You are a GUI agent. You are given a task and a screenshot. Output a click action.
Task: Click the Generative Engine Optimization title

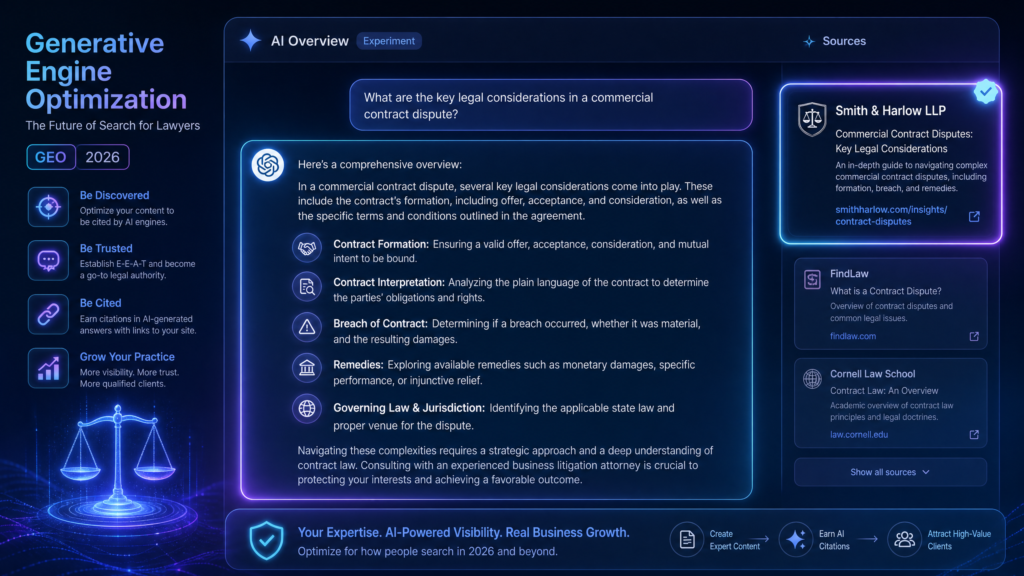point(106,71)
